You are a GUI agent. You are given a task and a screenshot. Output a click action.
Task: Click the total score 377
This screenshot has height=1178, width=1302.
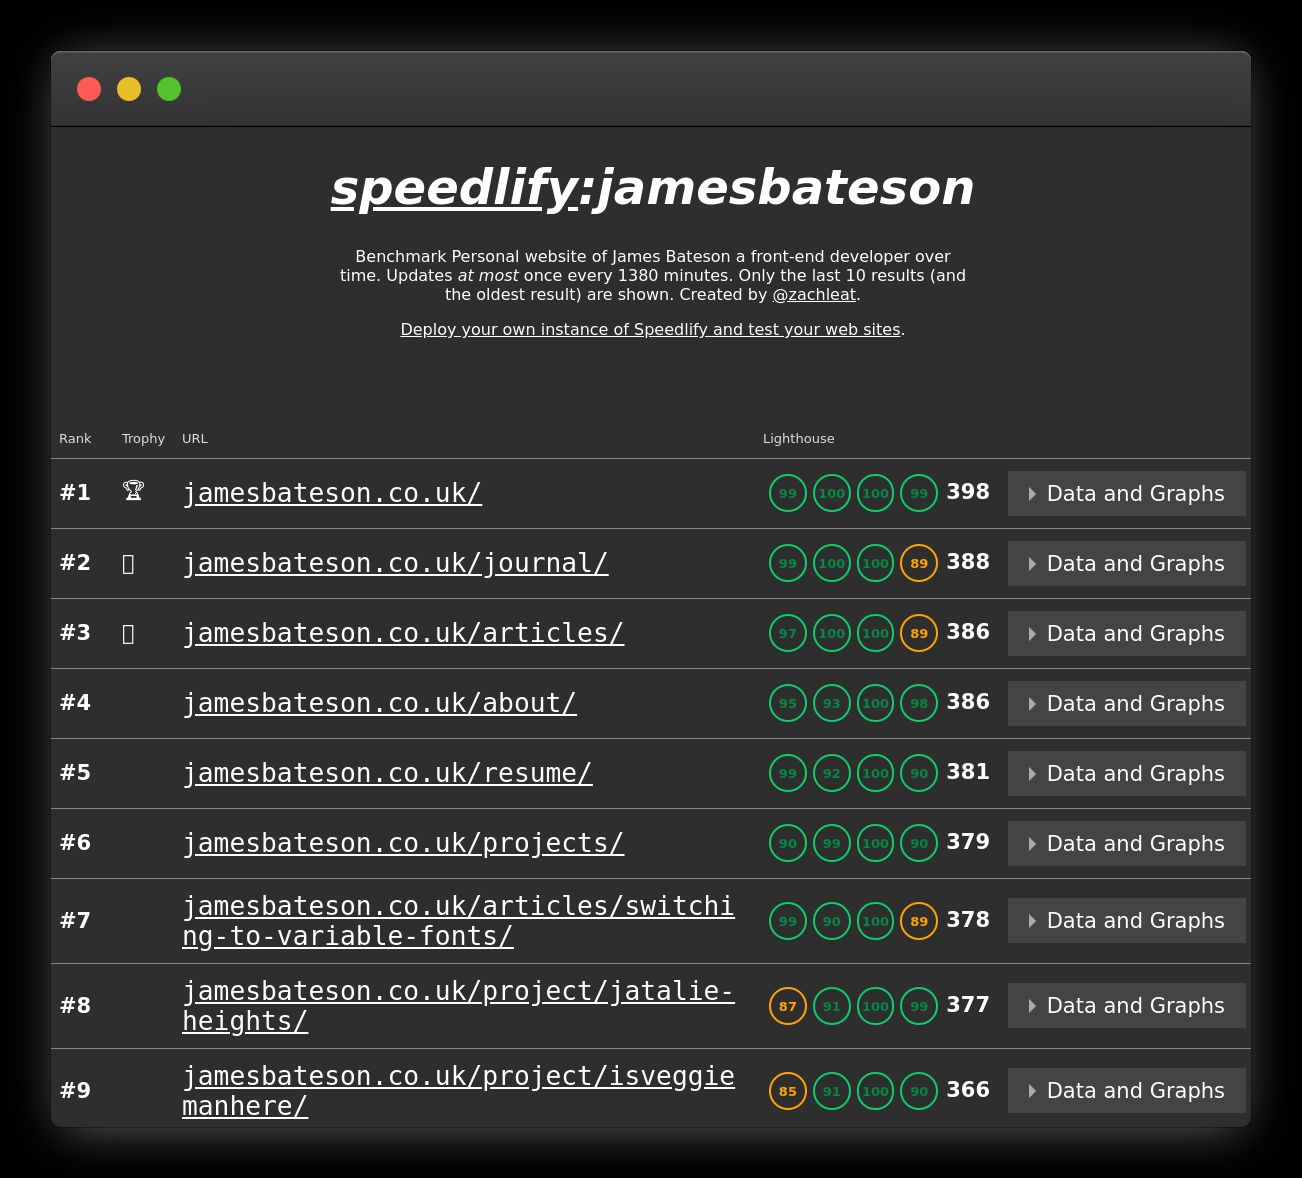pyautogui.click(x=968, y=1005)
